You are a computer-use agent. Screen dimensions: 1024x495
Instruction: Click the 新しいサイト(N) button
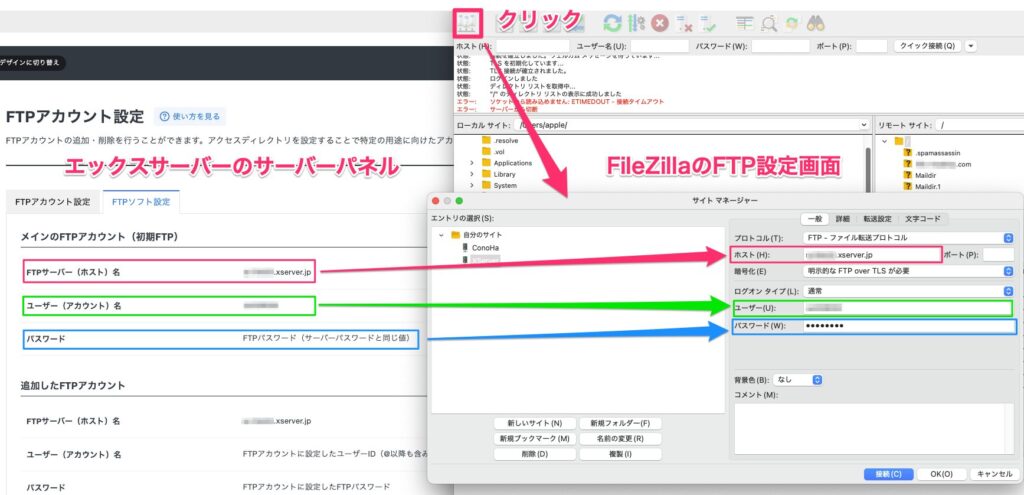tap(535, 424)
